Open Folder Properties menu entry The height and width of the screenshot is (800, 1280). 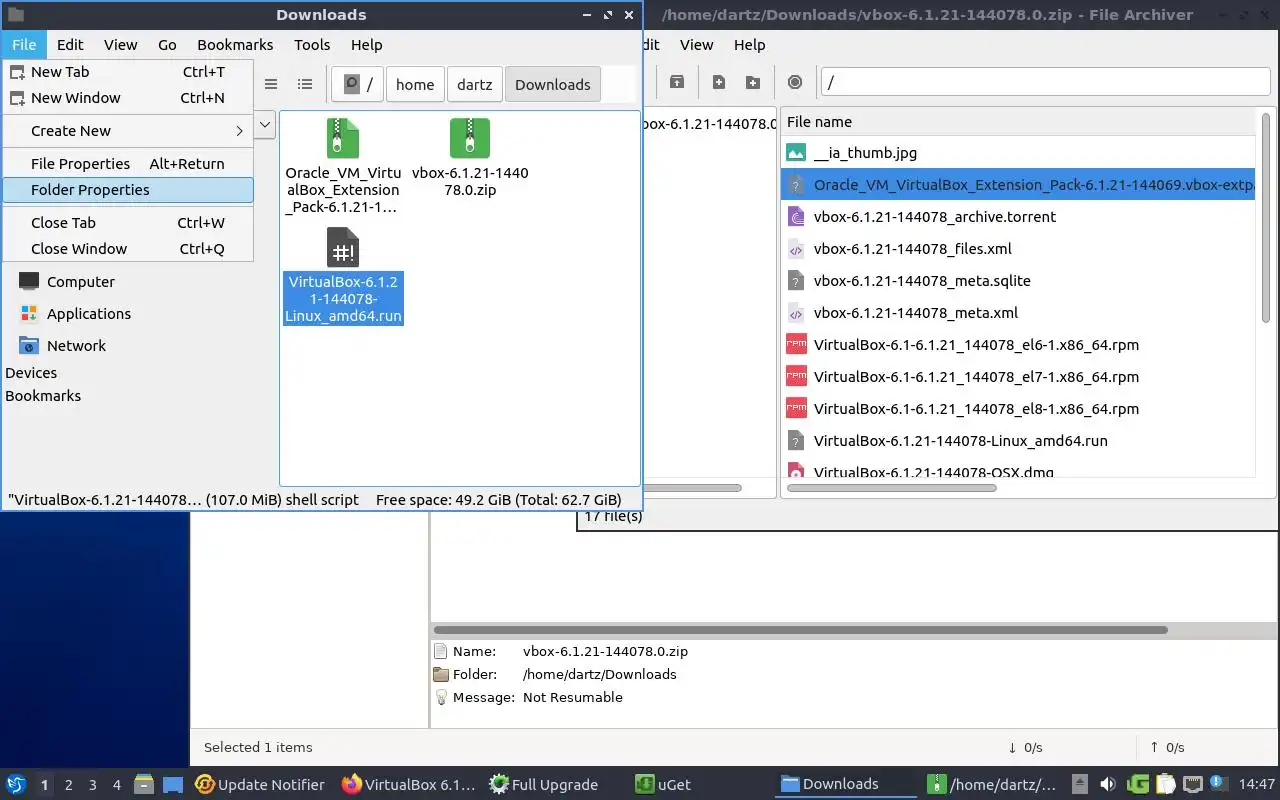click(x=128, y=190)
